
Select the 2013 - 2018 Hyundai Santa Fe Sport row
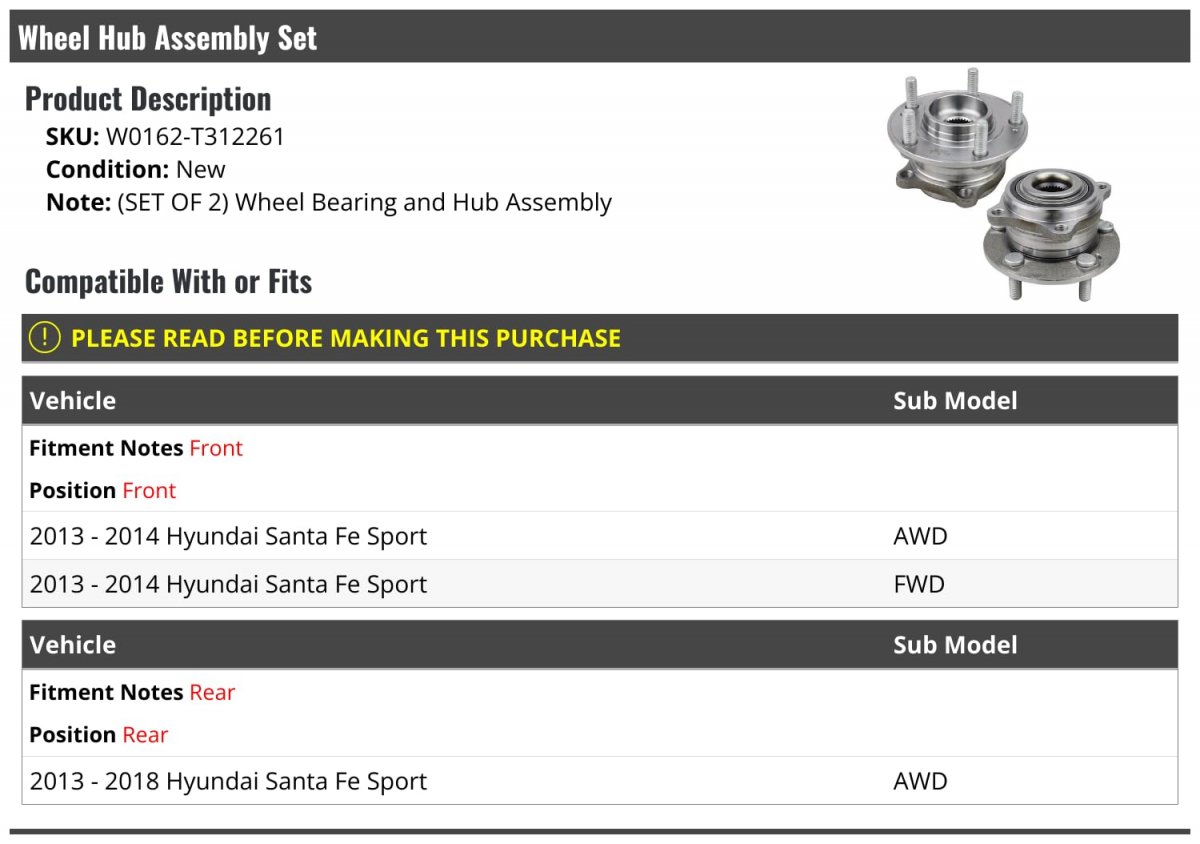228,781
